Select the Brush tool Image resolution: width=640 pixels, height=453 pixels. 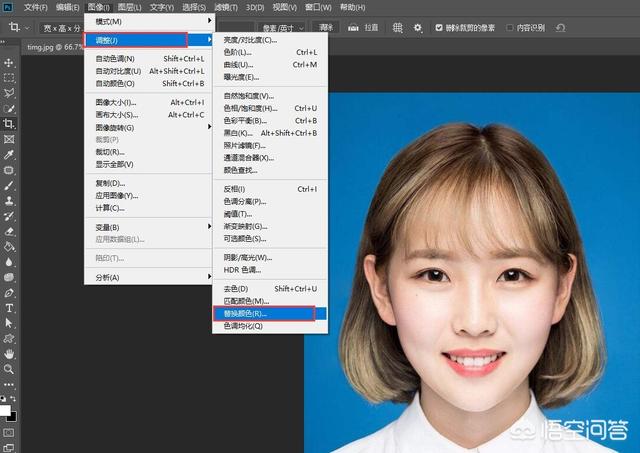[9, 185]
